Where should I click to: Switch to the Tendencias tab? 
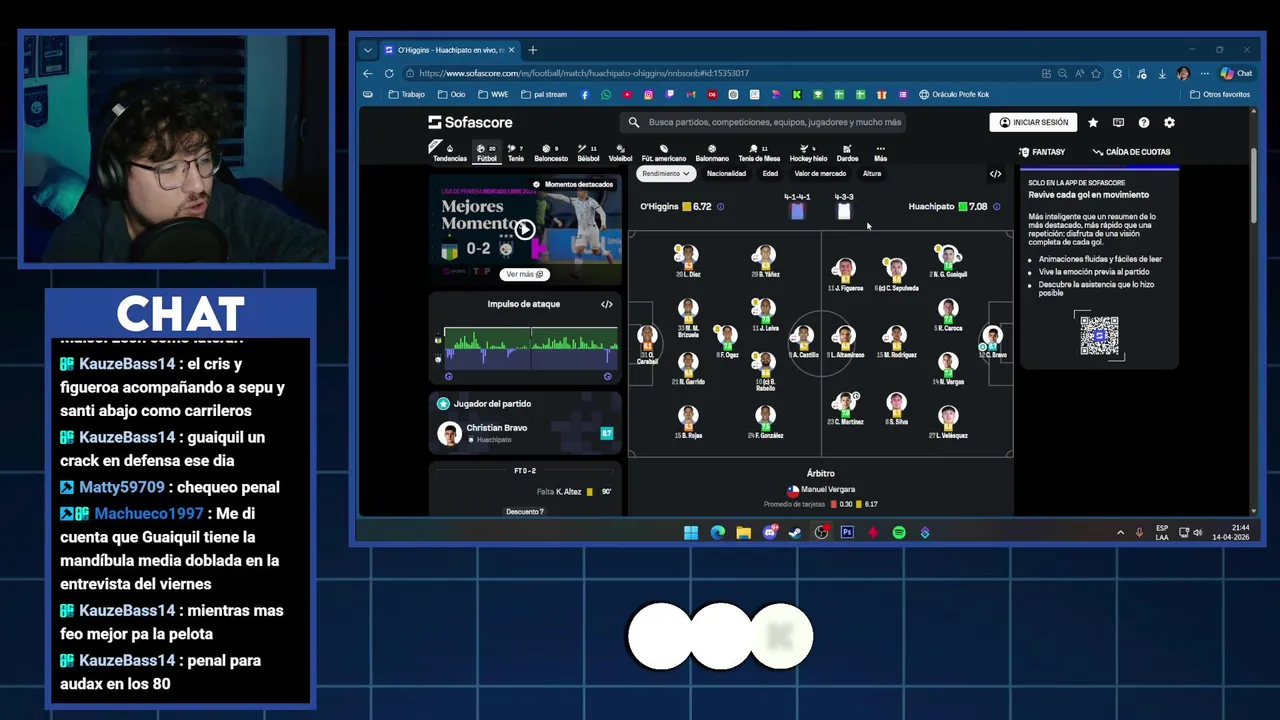tap(450, 153)
